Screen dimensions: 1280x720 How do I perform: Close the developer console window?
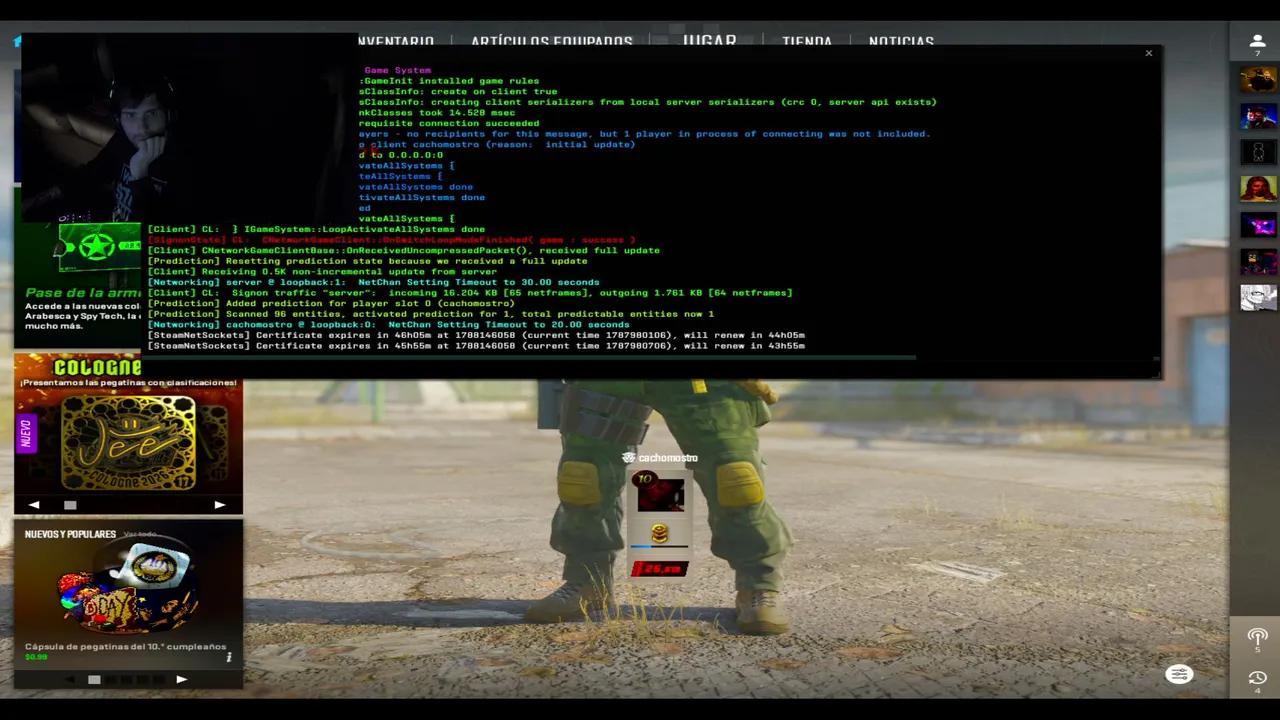click(1148, 53)
